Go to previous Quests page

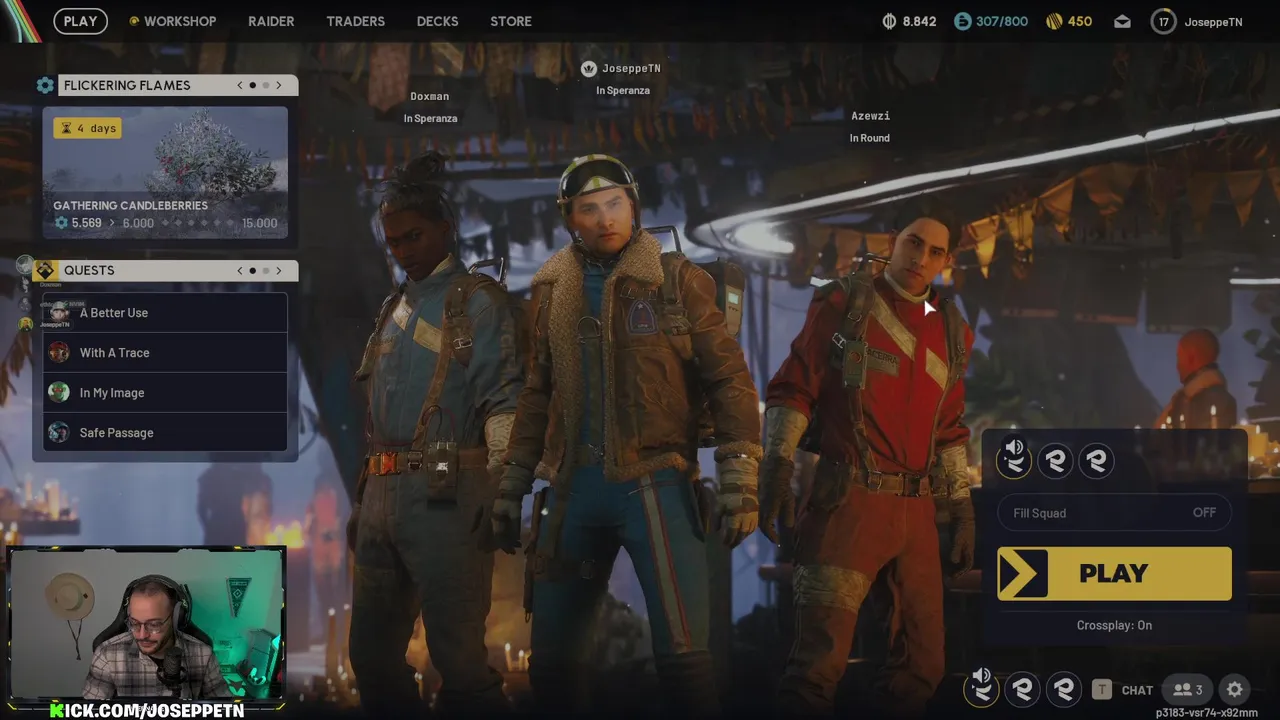point(240,270)
